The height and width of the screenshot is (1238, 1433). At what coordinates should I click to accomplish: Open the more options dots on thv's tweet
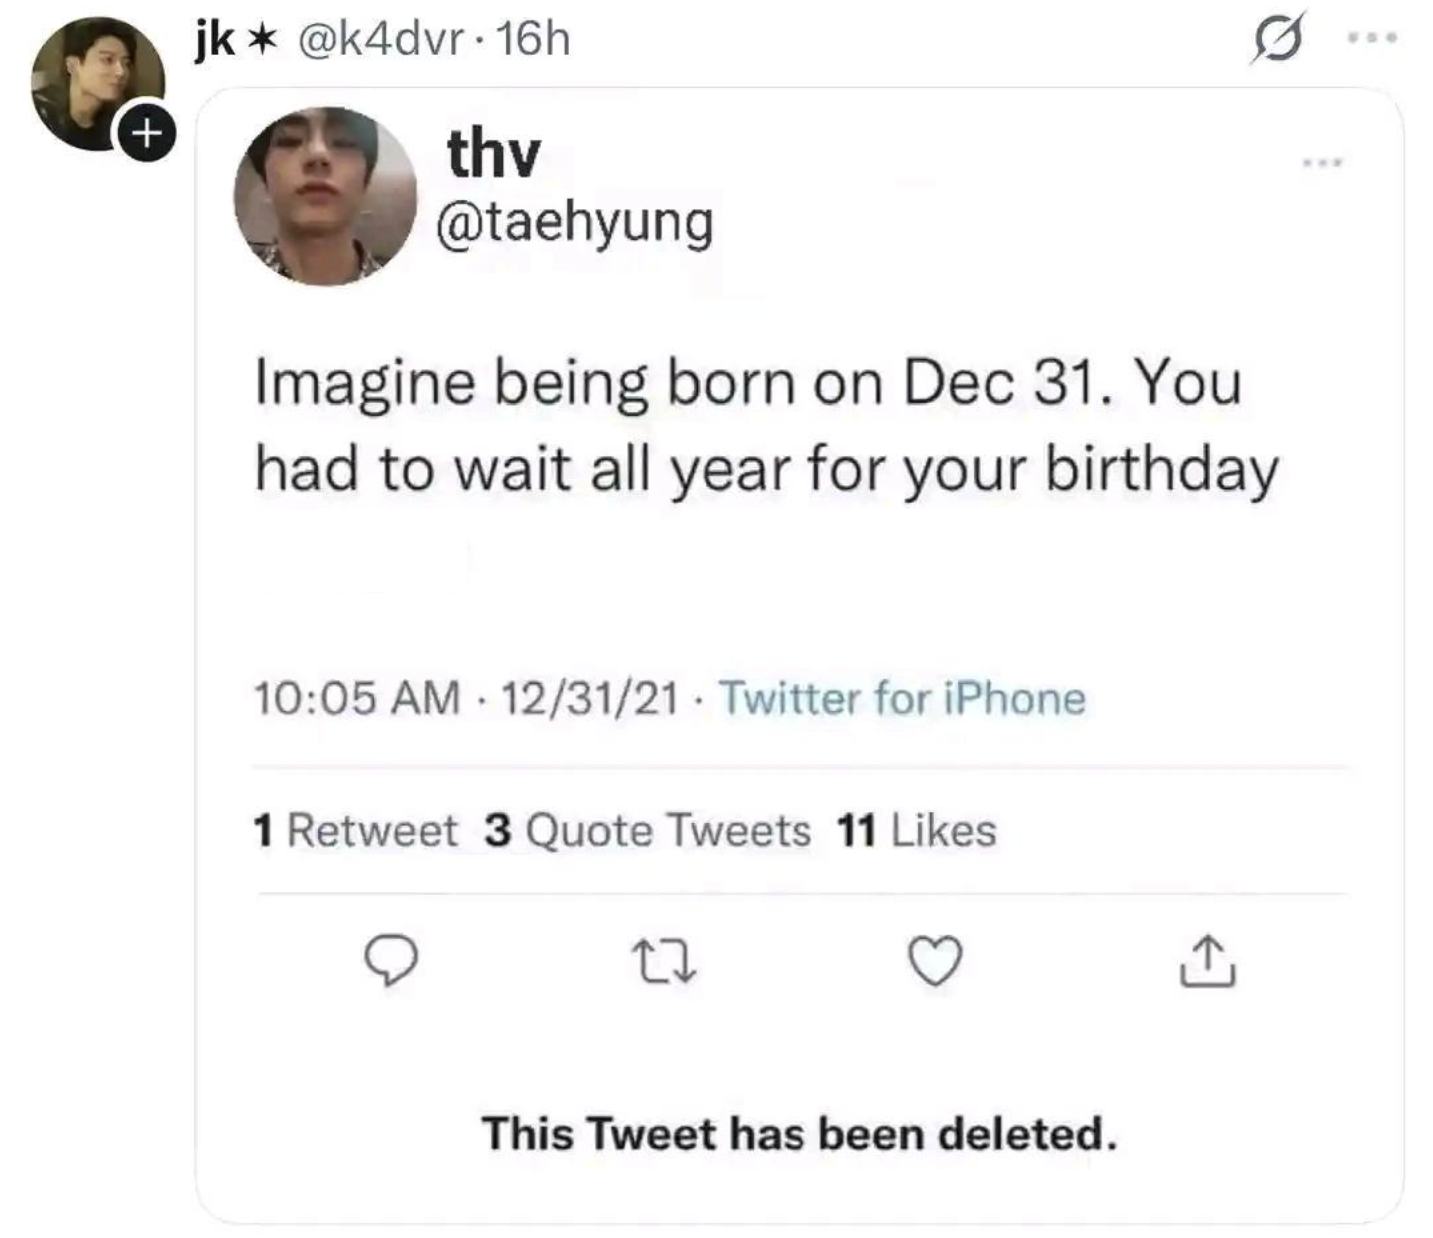[1322, 162]
